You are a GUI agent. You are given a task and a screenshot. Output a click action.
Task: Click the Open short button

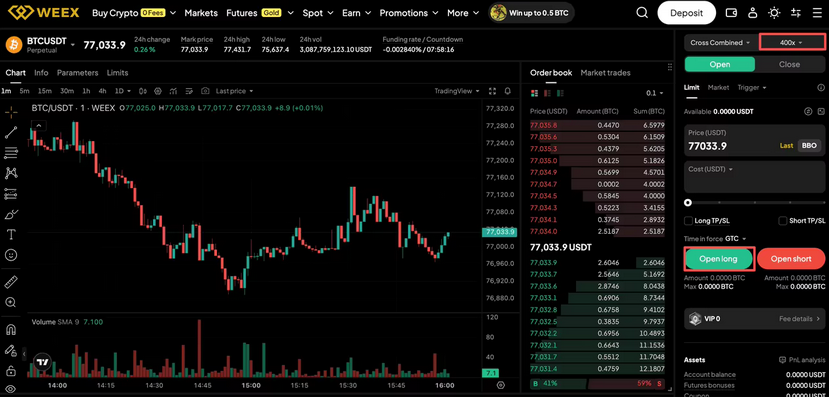(x=791, y=259)
